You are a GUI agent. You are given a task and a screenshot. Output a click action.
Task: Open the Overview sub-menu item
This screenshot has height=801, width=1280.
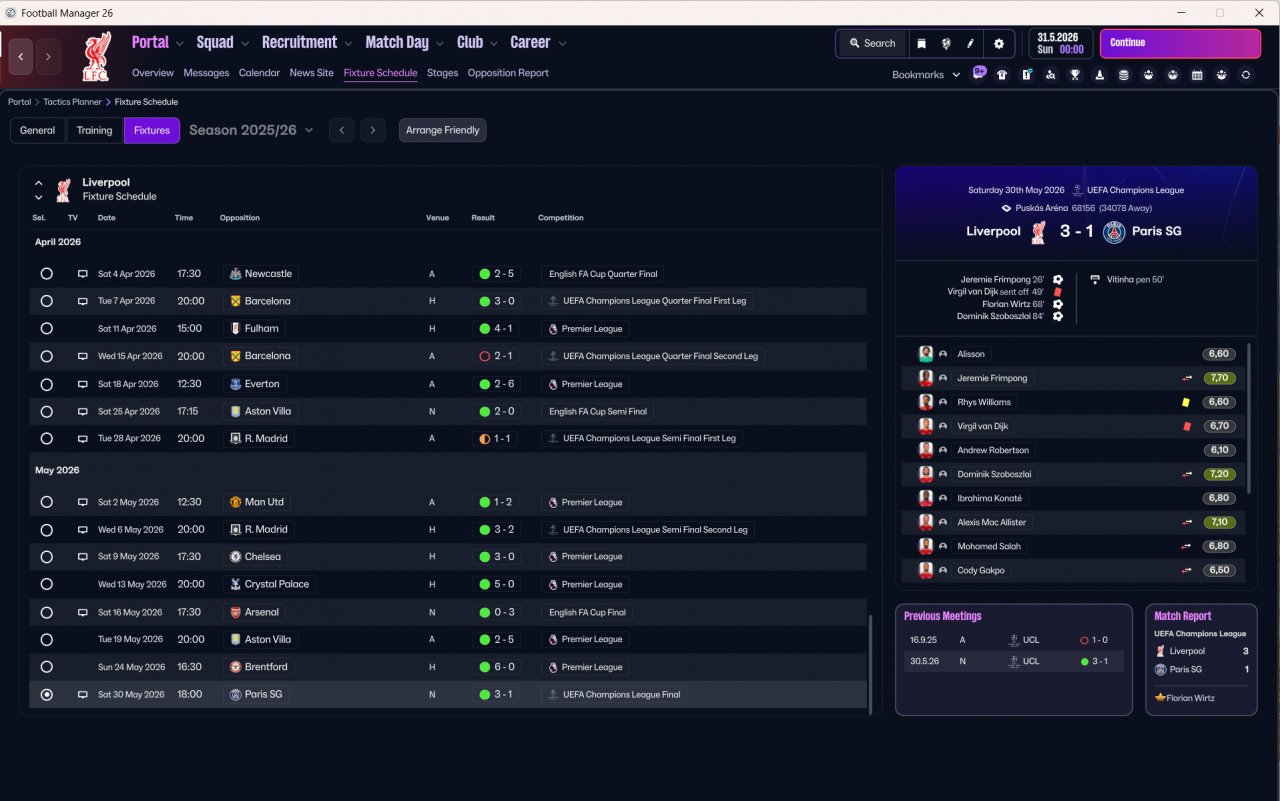(x=153, y=73)
